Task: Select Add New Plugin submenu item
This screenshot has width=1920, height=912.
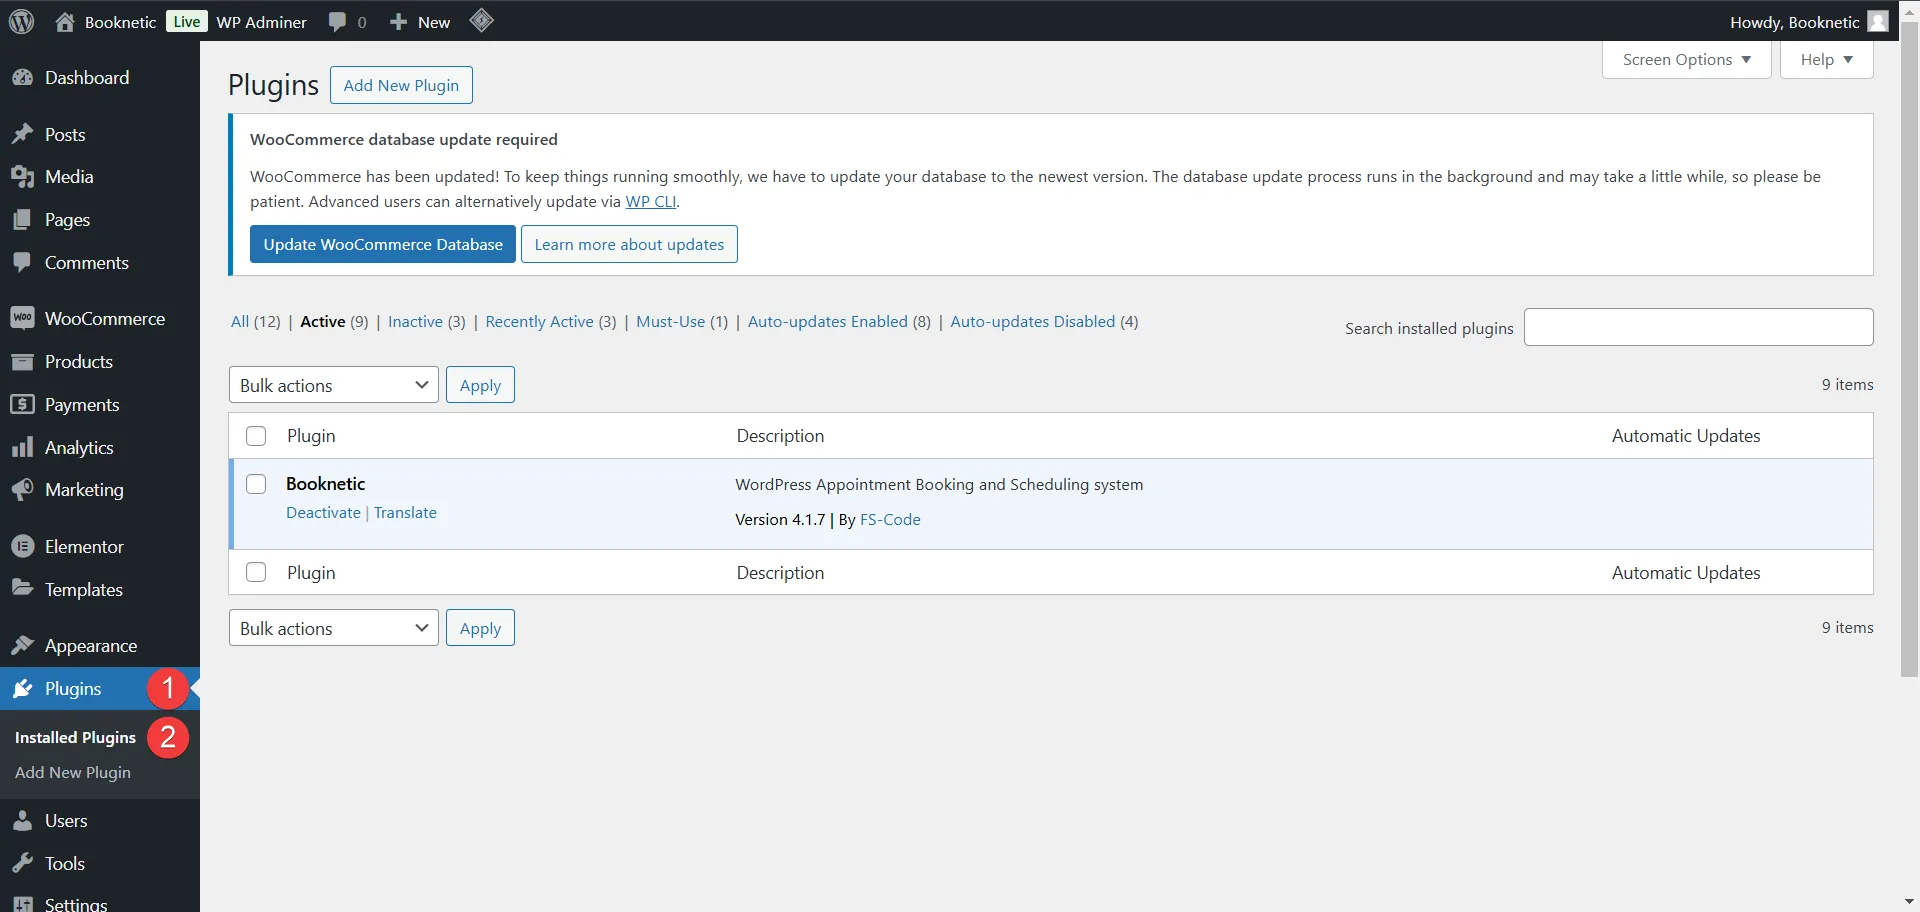Action: 73,772
